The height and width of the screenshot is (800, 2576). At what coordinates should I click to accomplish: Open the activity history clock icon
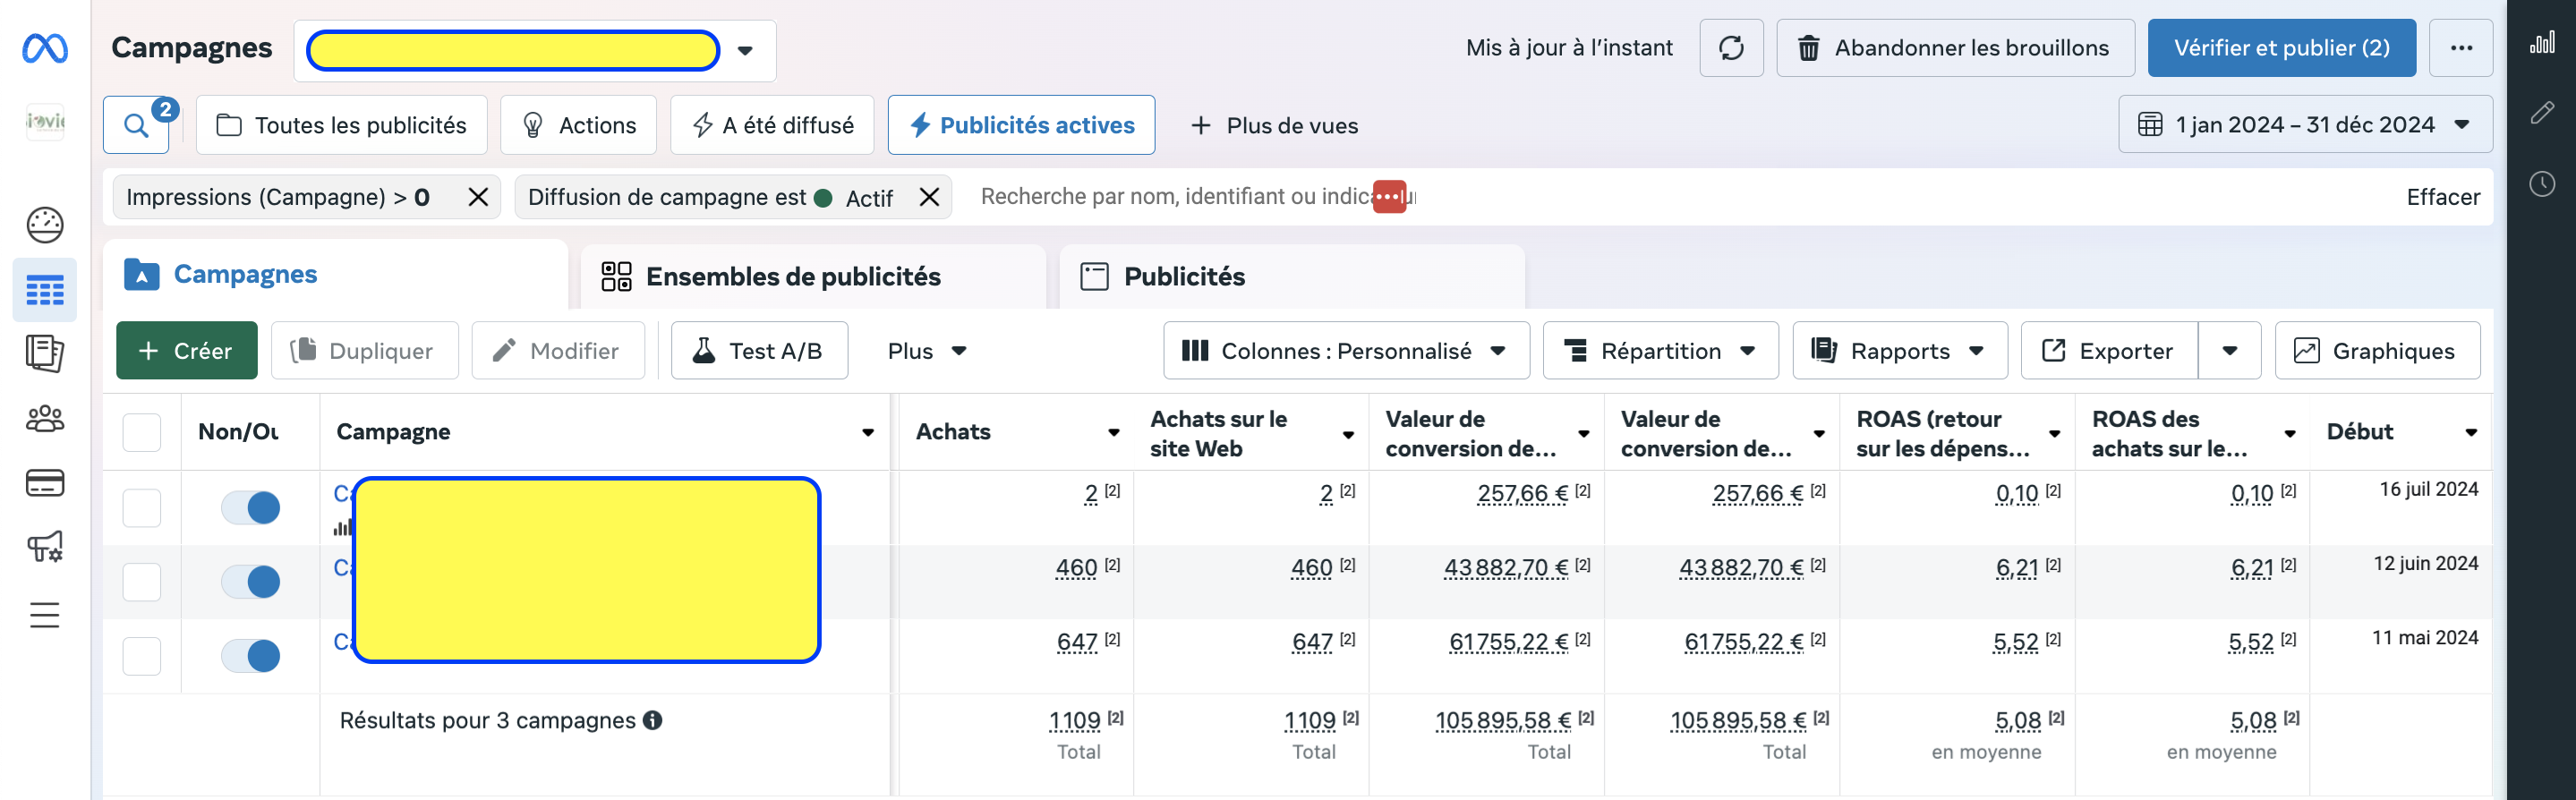[2541, 184]
